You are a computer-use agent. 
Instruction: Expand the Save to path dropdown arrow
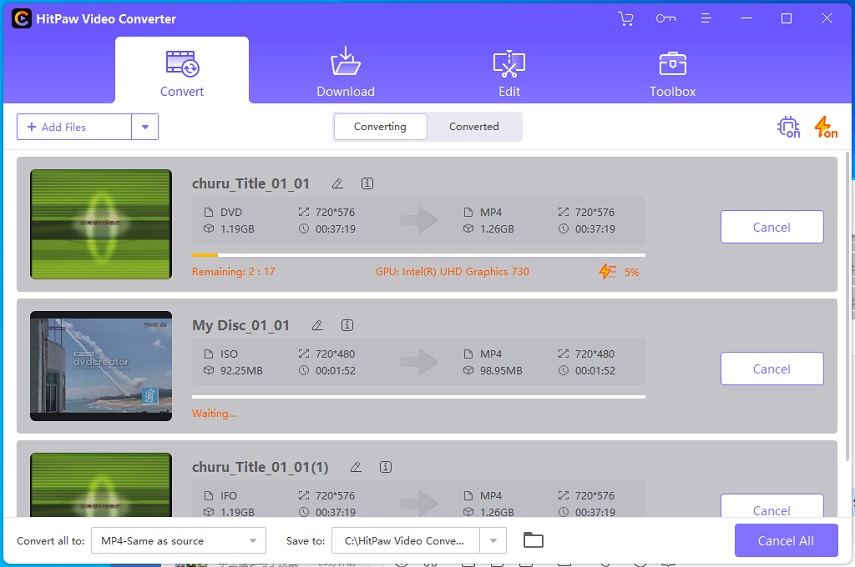[x=493, y=541]
